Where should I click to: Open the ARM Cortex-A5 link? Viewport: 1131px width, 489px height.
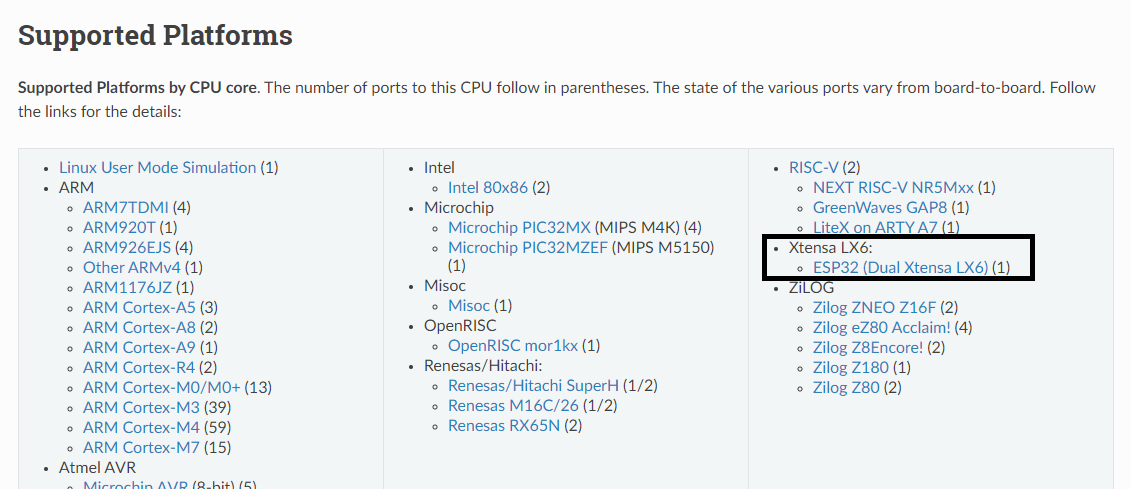click(139, 307)
